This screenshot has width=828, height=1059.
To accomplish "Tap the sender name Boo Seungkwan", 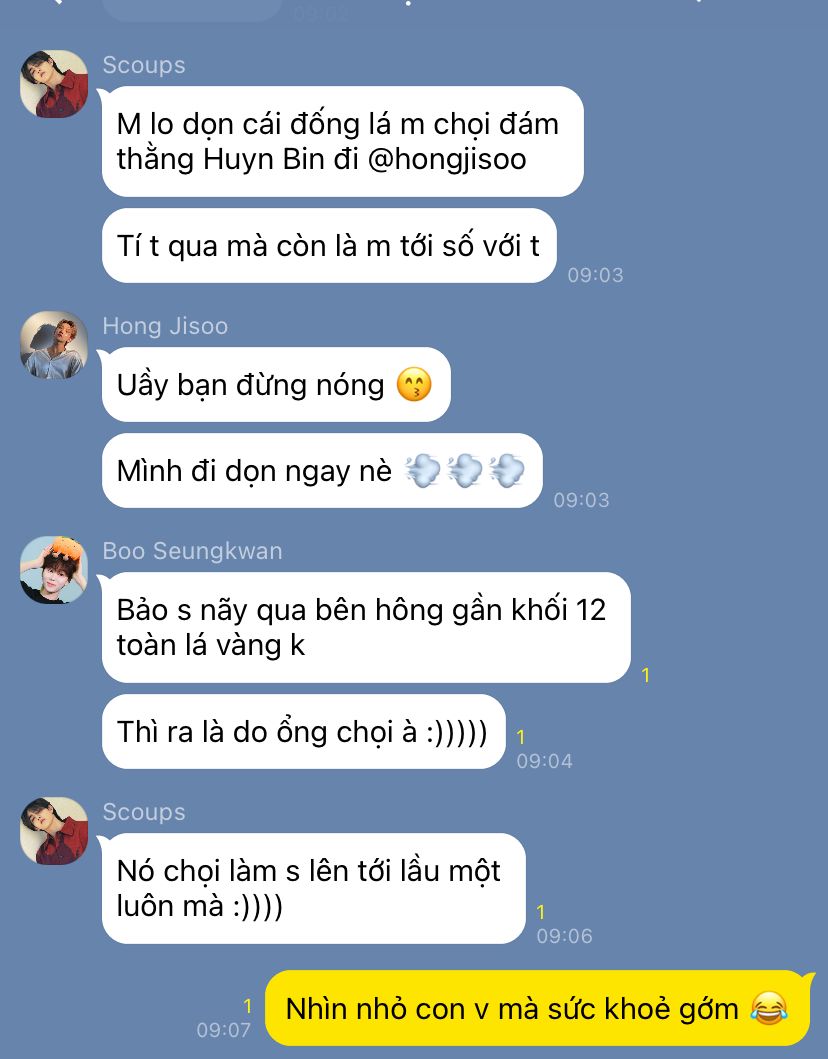I will pyautogui.click(x=192, y=551).
